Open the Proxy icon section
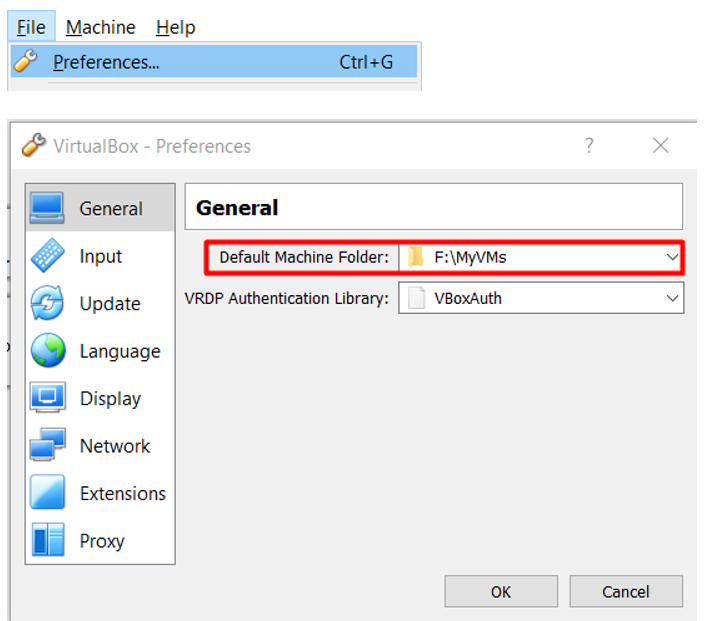708x621 pixels. [48, 540]
